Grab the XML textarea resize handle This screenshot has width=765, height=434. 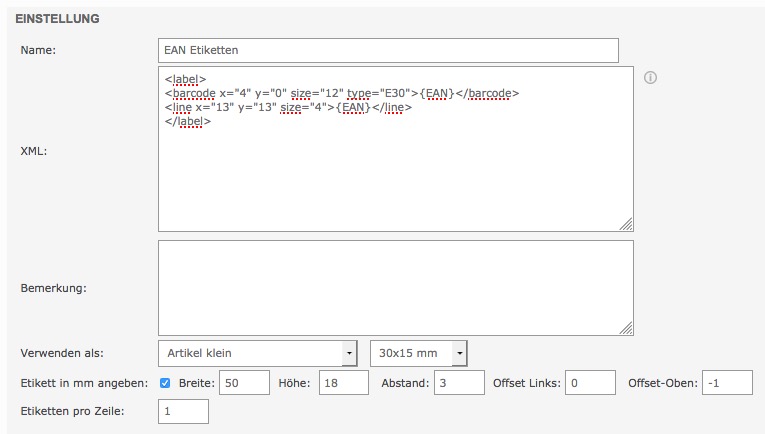[626, 224]
